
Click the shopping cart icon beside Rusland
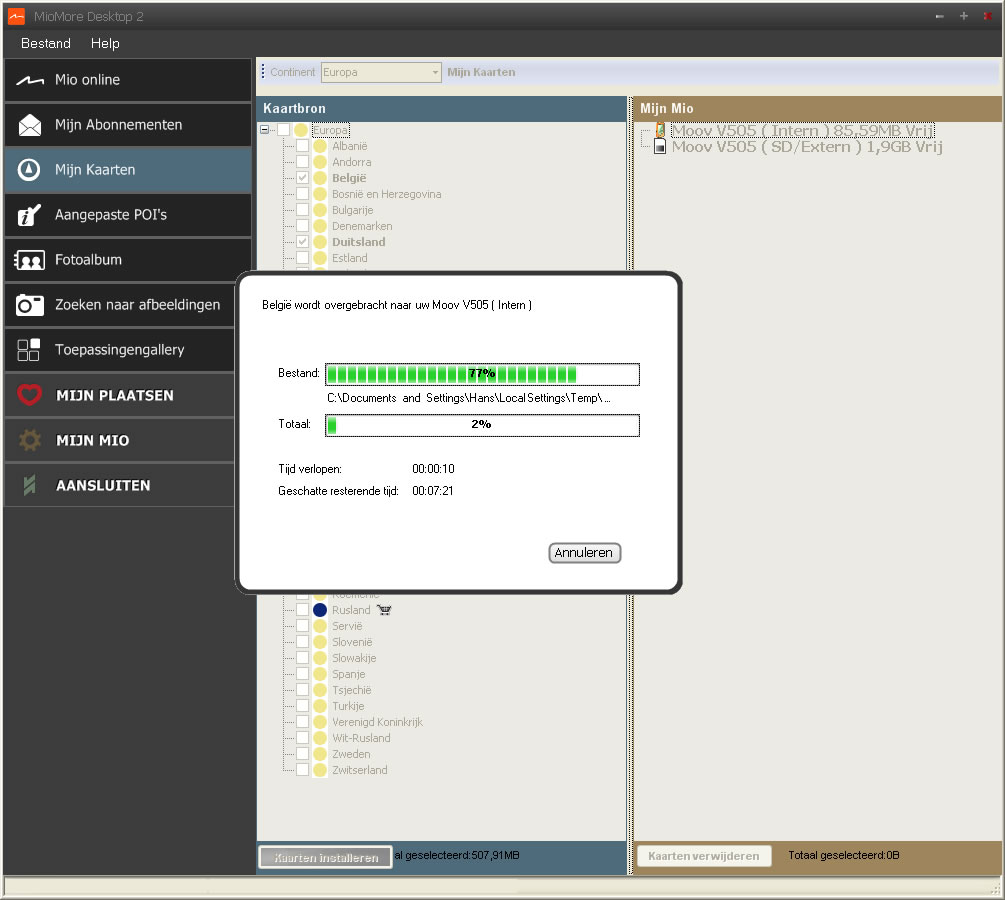tap(385, 610)
